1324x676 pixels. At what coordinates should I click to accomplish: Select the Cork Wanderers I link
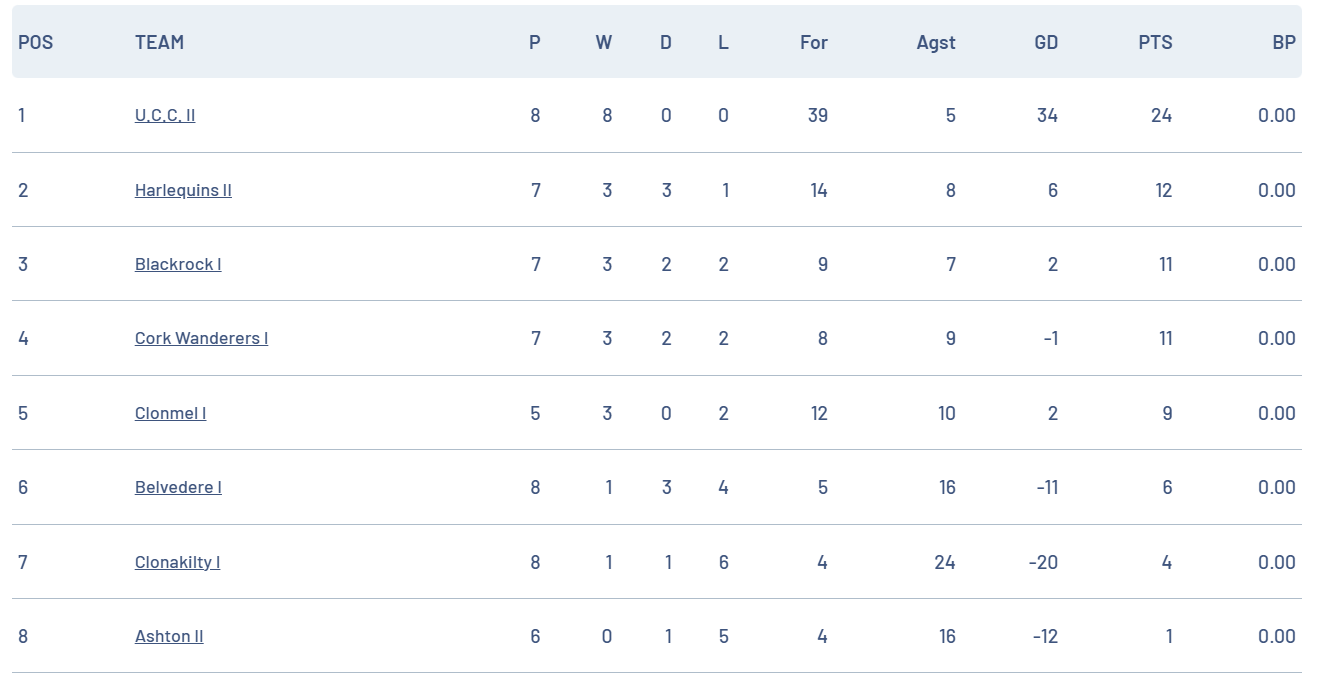201,338
